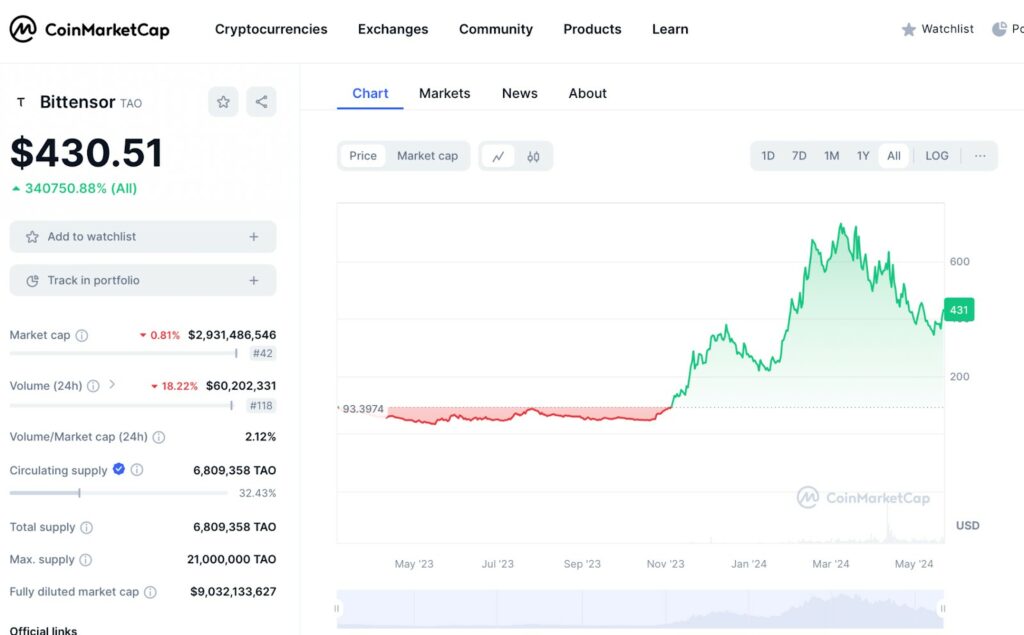Open the Watchlist link in header
The width and height of the screenshot is (1024, 635).
pos(937,29)
